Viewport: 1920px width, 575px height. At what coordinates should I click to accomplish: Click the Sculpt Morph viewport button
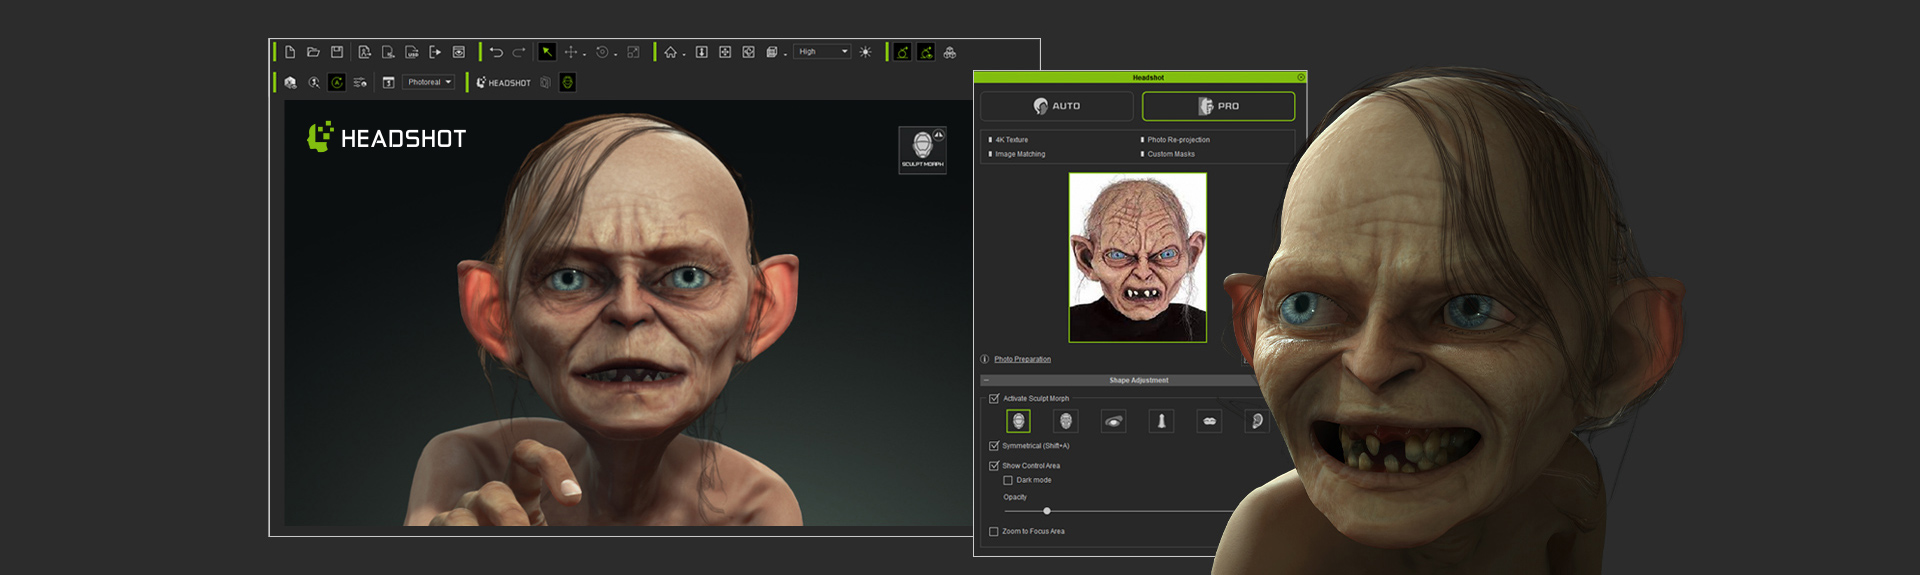coord(923,150)
